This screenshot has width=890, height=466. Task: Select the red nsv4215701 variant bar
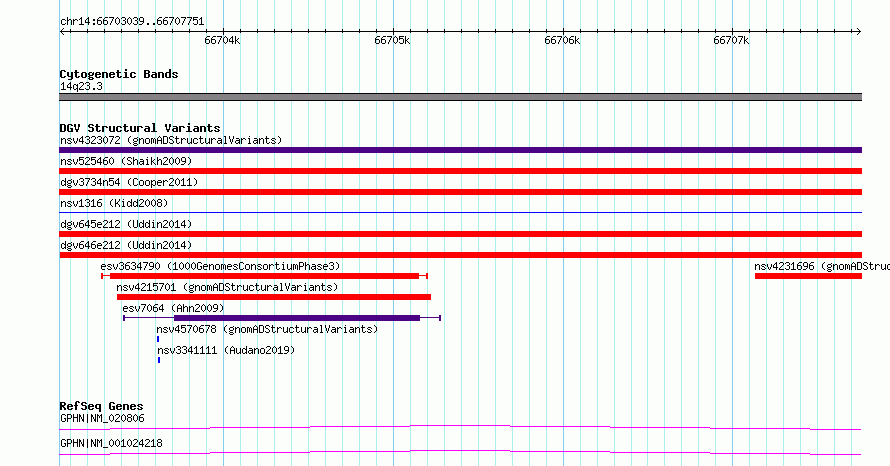coord(274,297)
